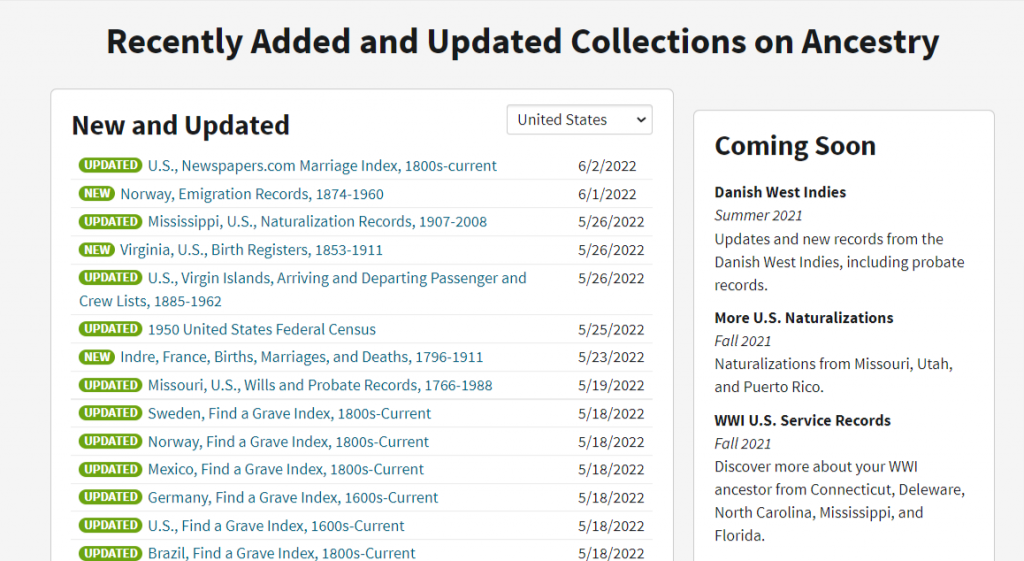This screenshot has width=1024, height=561.
Task: Click UPDATED badge beside Norway Find a Grave
Action: click(x=110, y=441)
